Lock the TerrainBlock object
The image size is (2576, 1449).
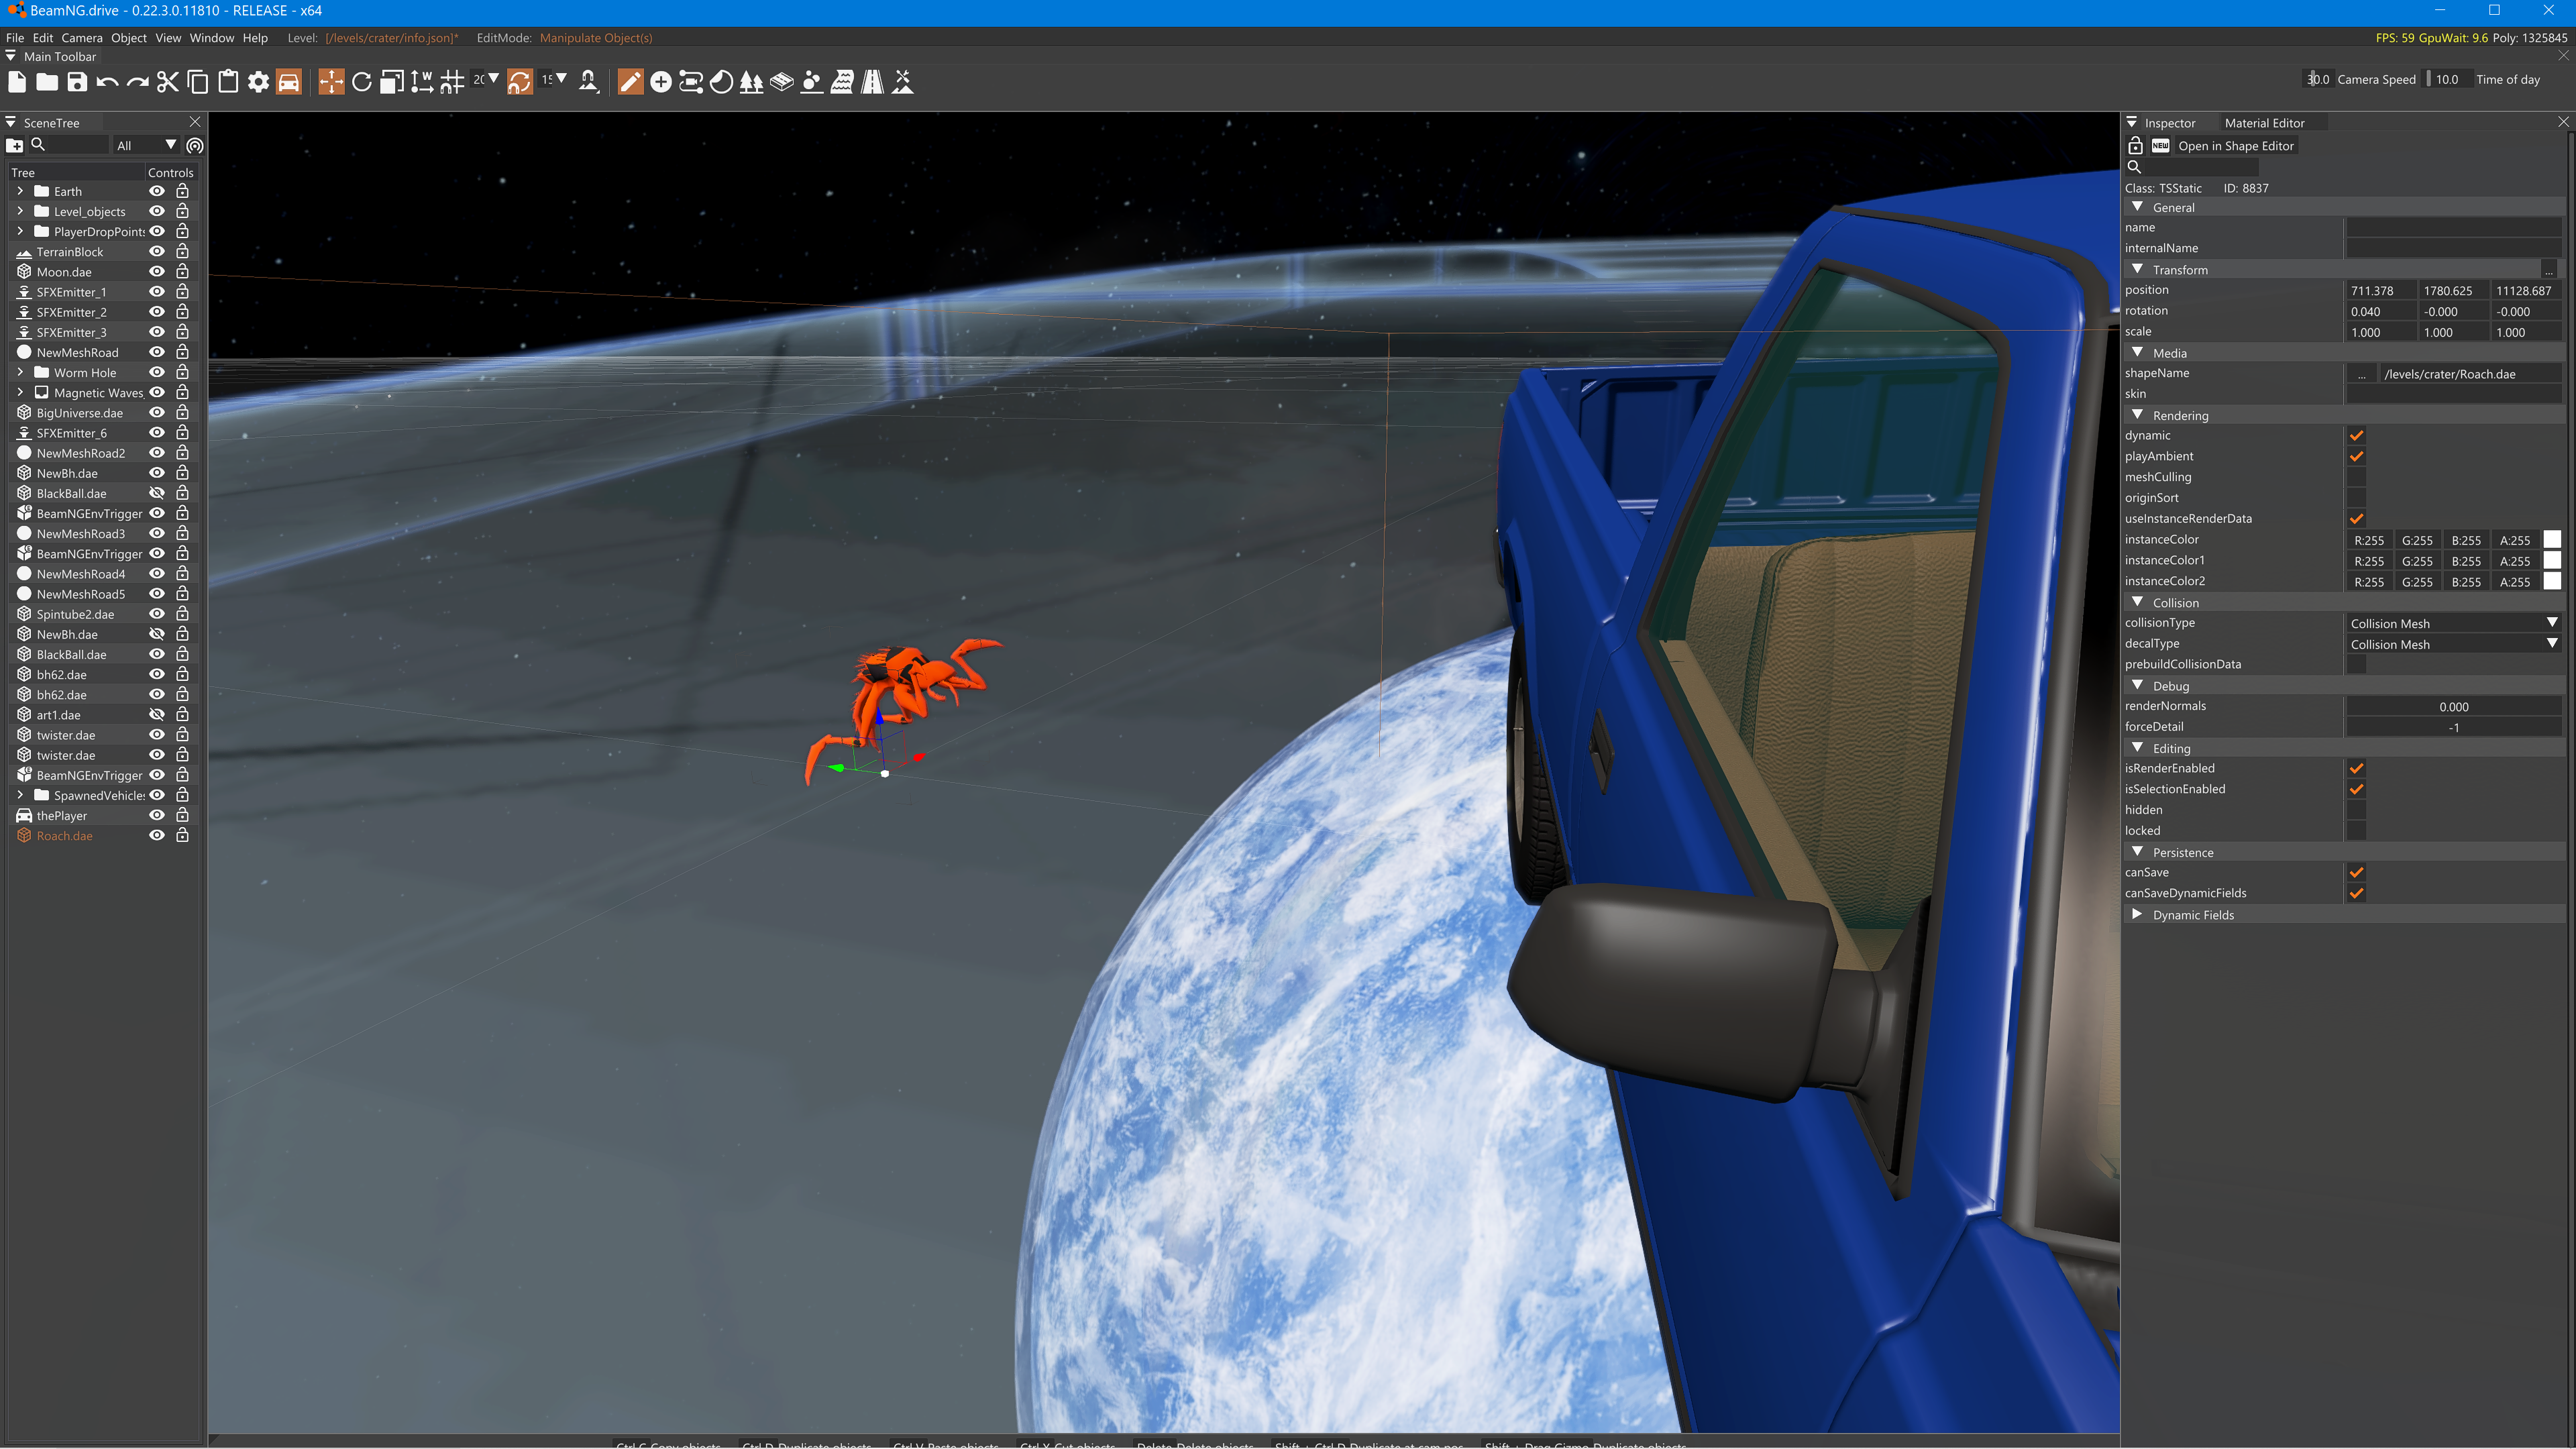182,251
